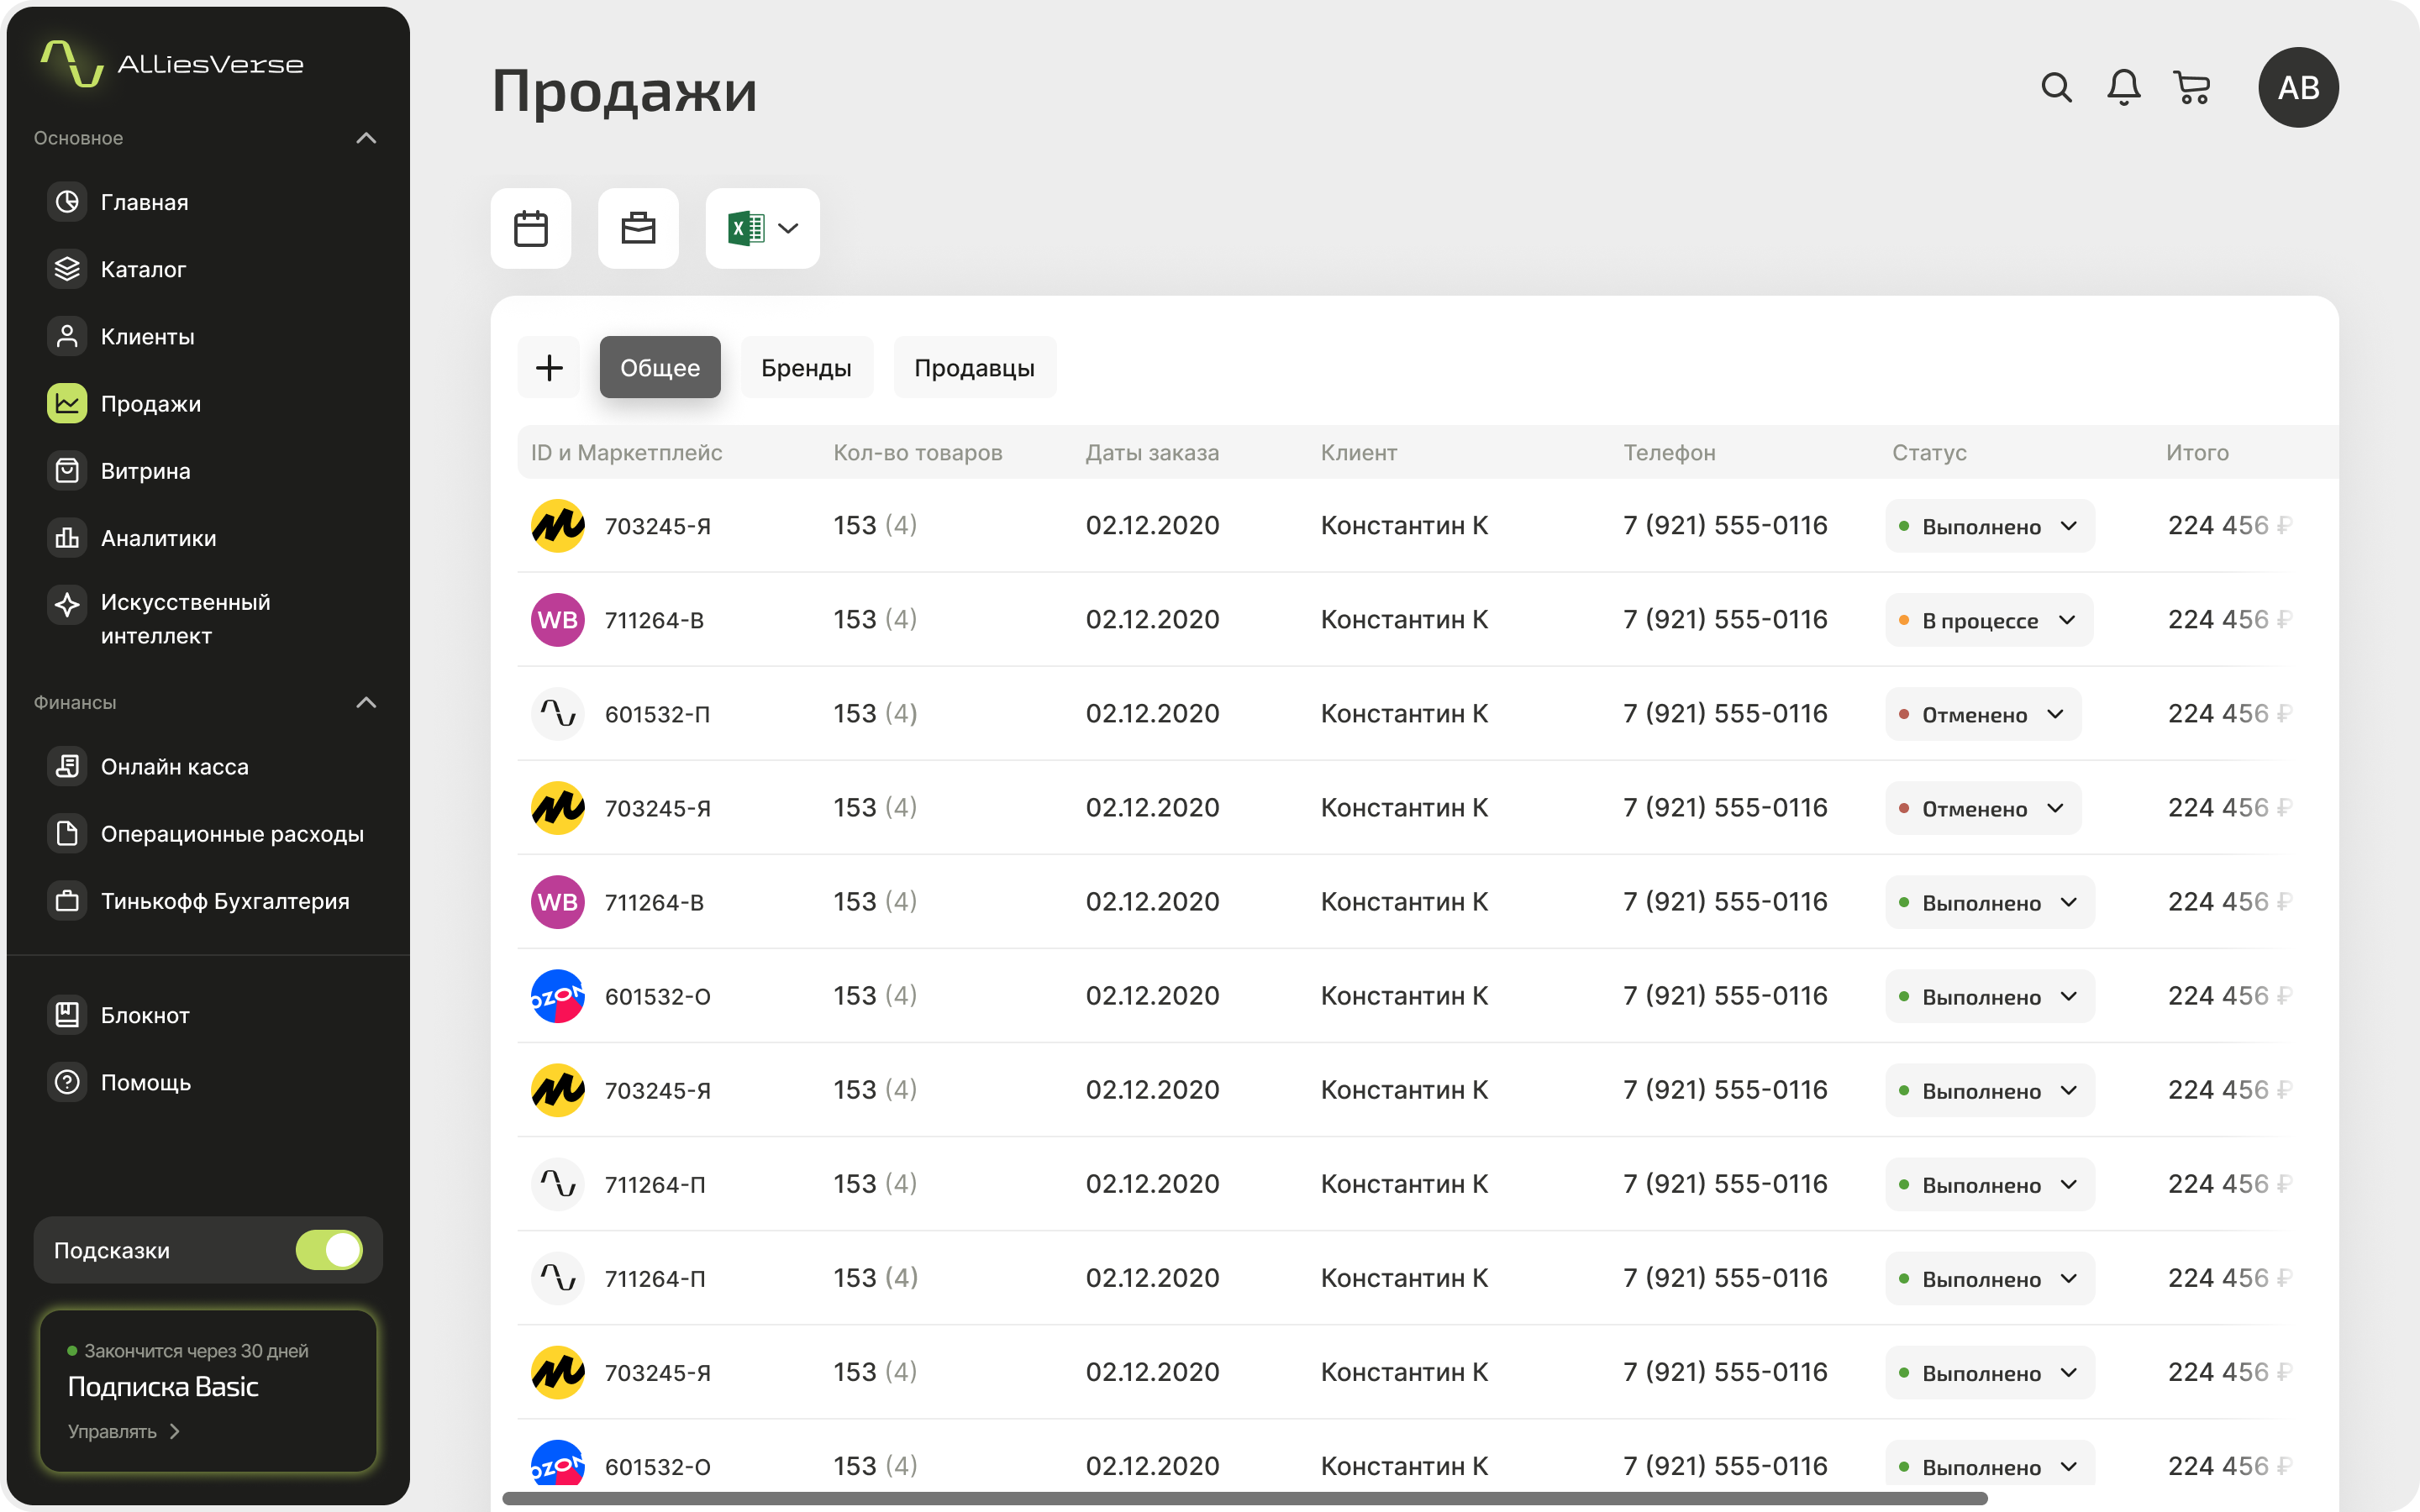2420x1512 pixels.
Task: Click the AlliesVerse logo
Action: 172,64
